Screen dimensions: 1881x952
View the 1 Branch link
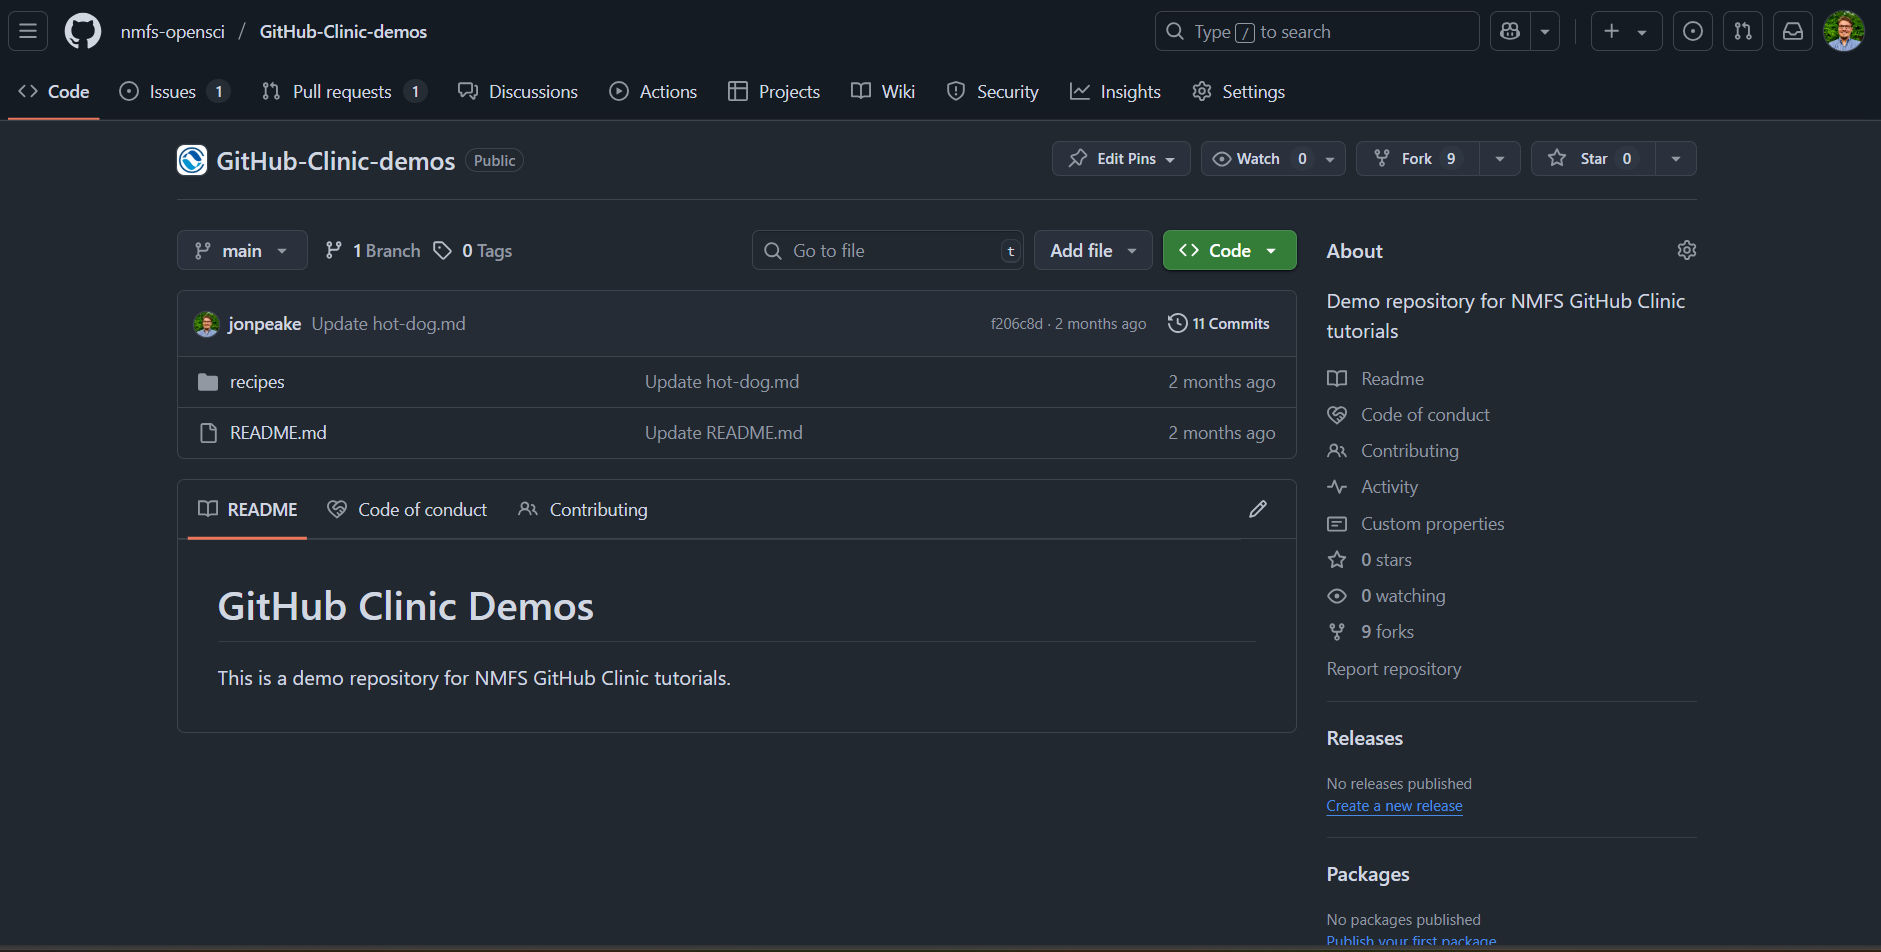coord(373,250)
